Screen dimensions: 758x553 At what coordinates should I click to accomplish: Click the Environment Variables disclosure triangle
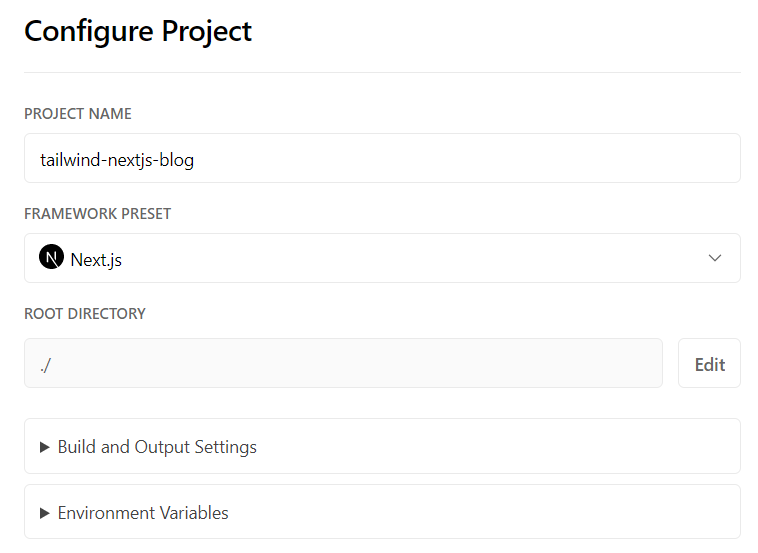(x=45, y=513)
